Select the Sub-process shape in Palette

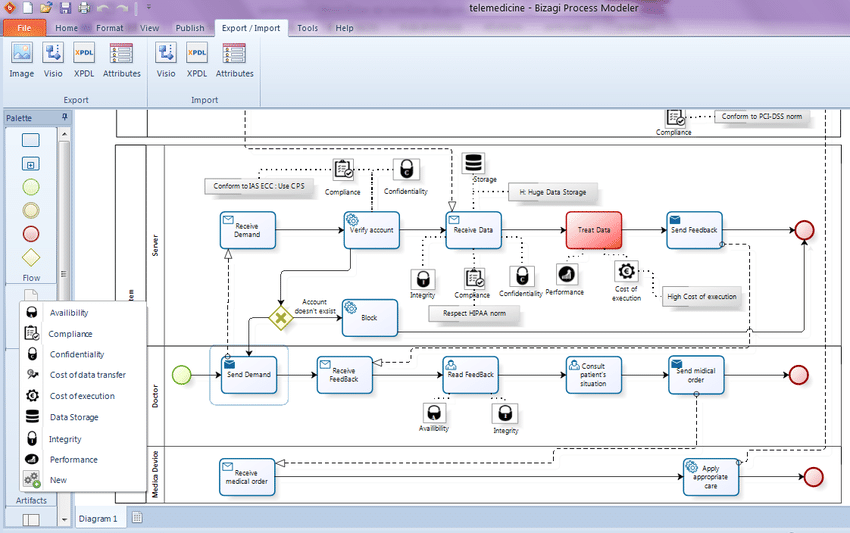coord(31,164)
